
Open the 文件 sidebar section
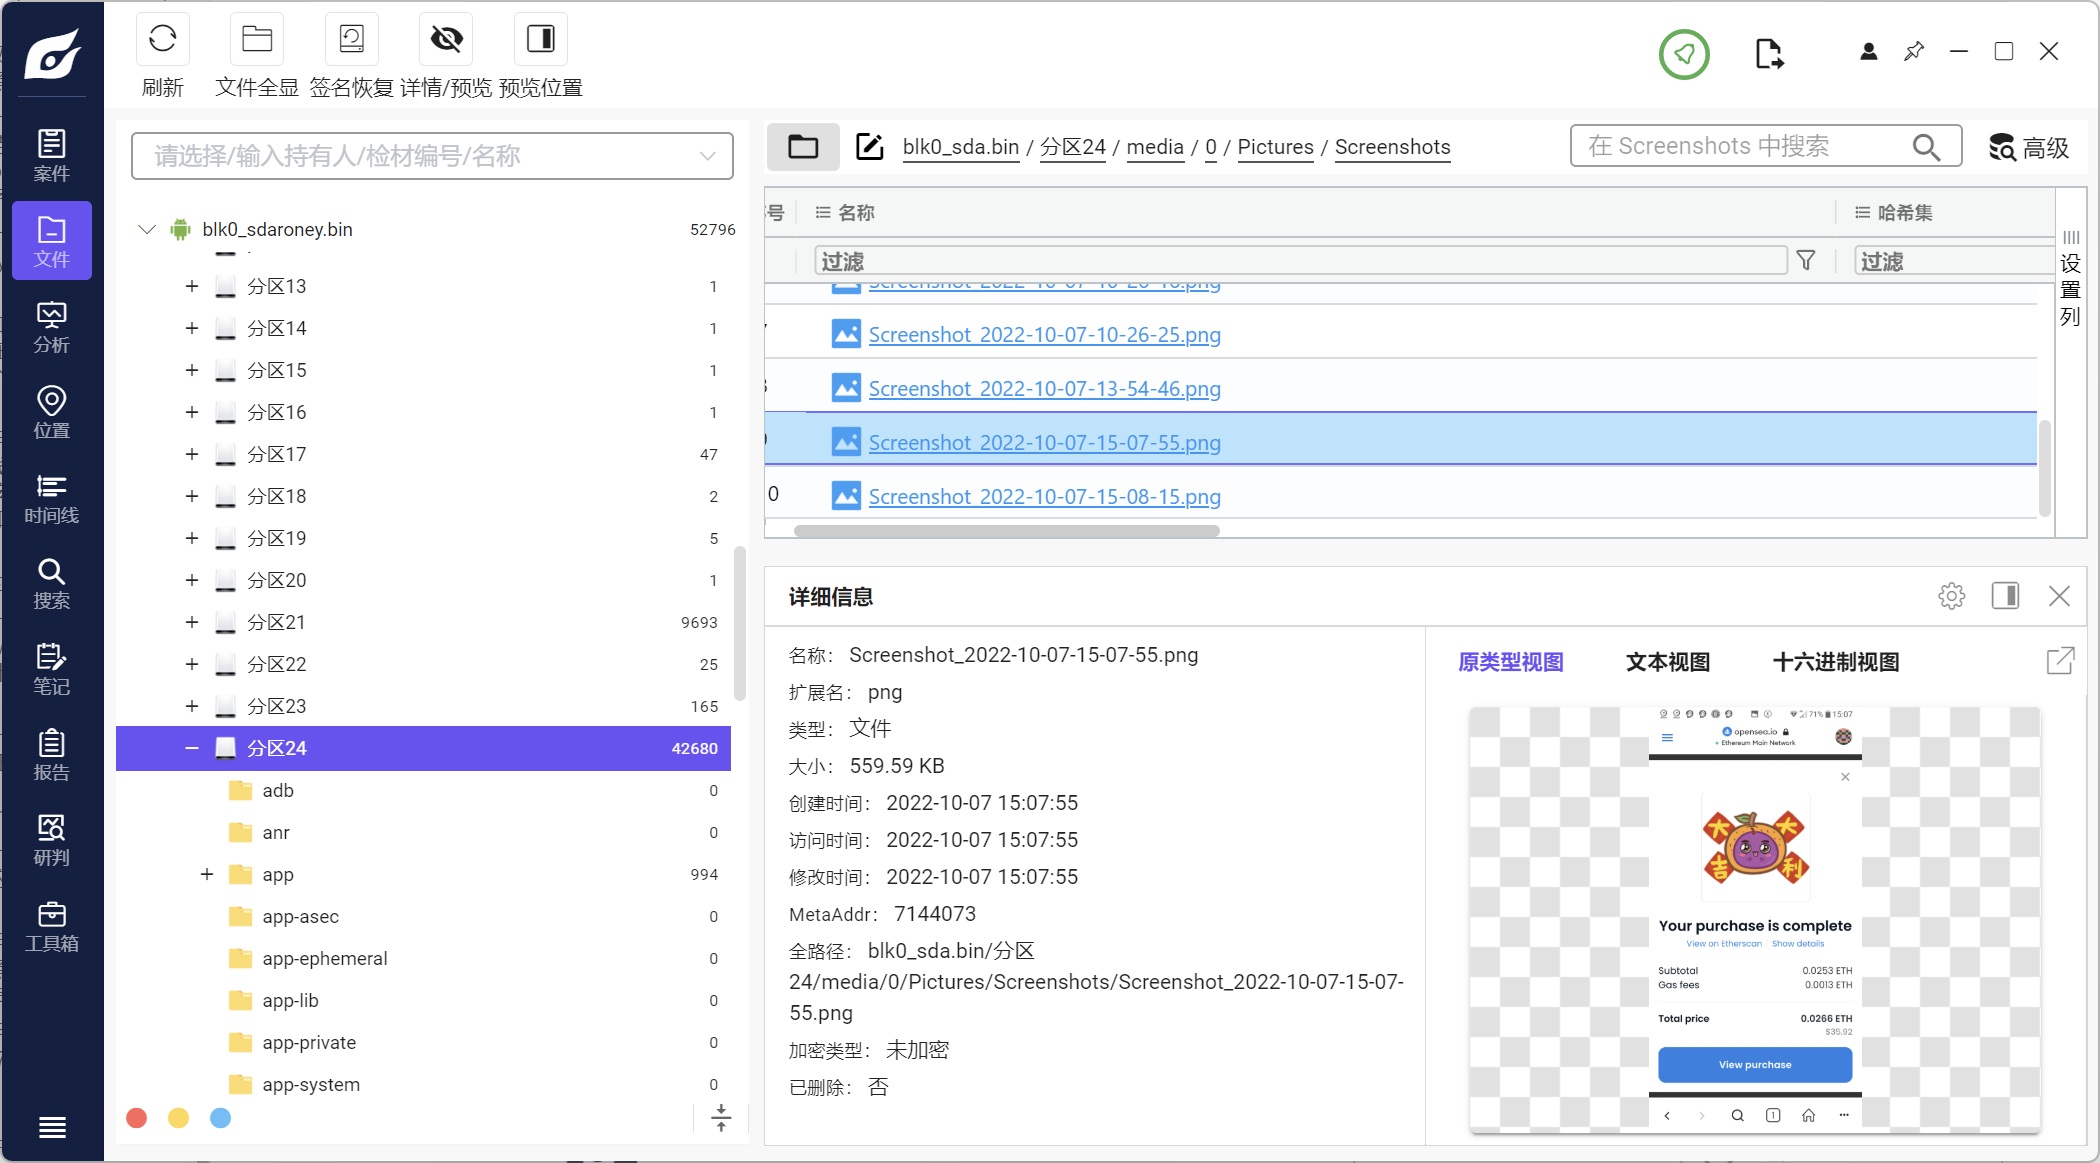52,241
